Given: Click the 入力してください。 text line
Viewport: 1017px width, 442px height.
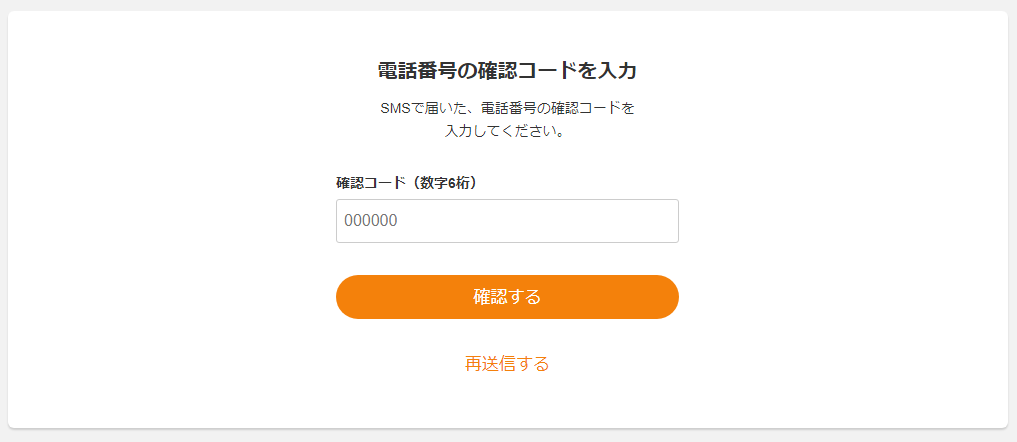Looking at the screenshot, I should [x=507, y=130].
